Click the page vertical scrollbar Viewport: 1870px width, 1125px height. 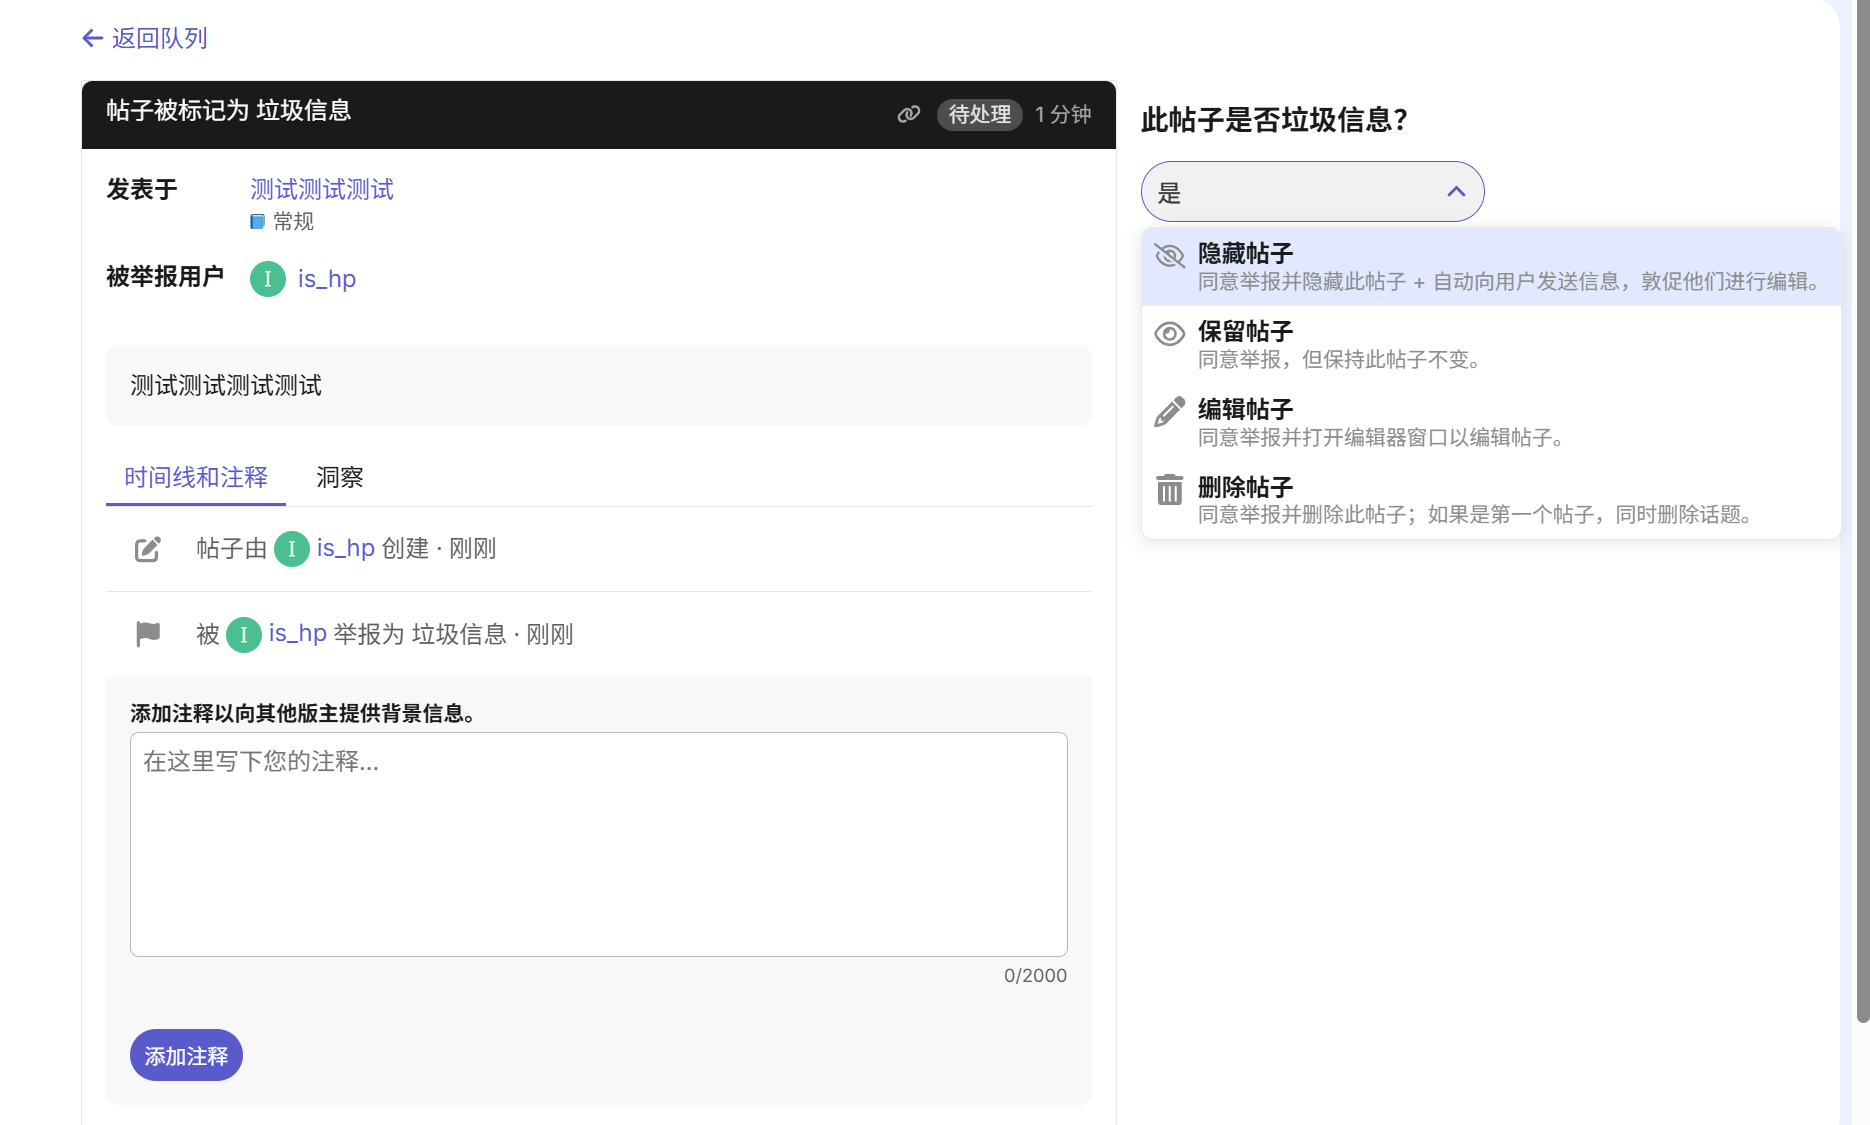tap(1862, 510)
